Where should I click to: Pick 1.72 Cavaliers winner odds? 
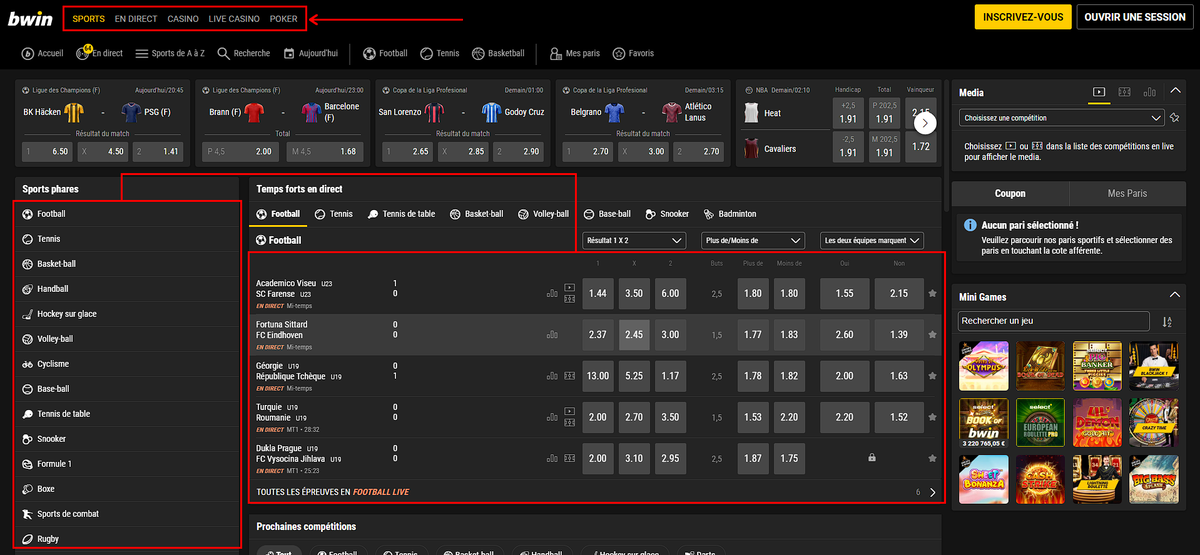(x=922, y=146)
